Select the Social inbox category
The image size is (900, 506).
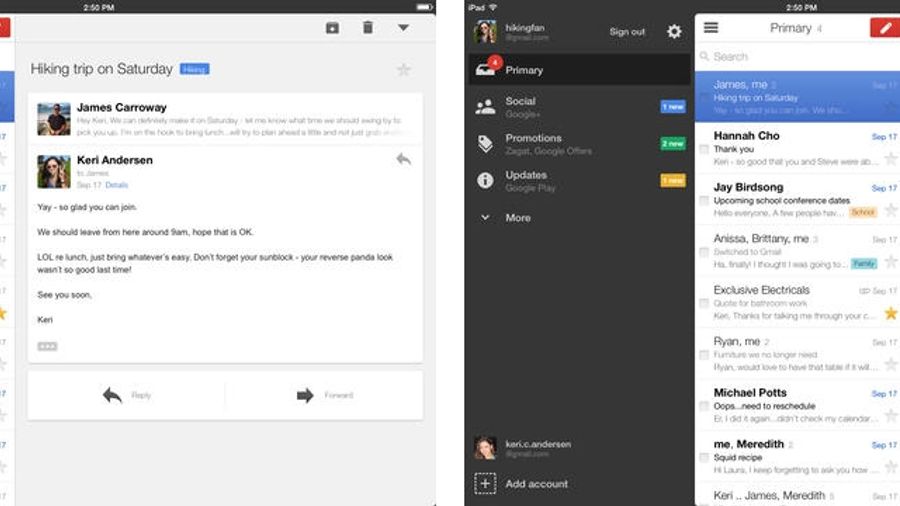pos(580,107)
